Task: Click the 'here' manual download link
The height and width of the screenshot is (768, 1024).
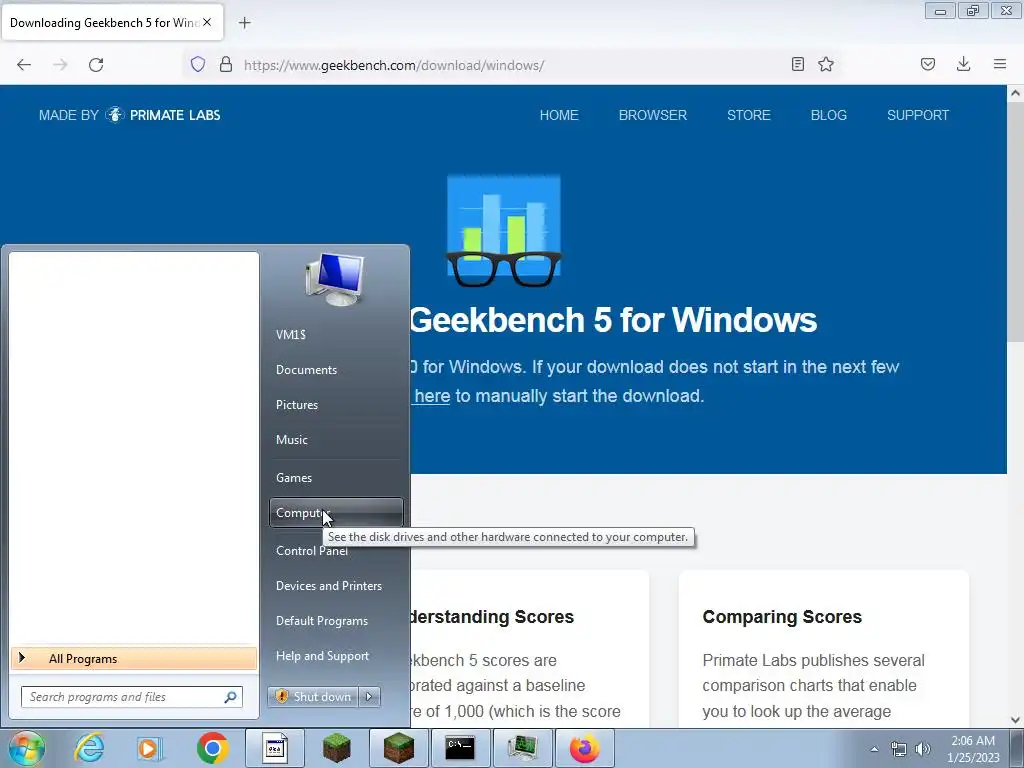Action: (432, 396)
